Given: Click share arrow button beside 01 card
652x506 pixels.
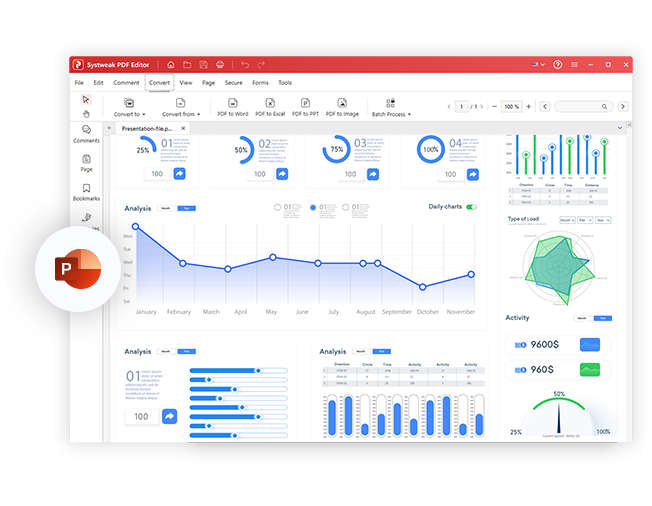Looking at the screenshot, I should [179, 173].
